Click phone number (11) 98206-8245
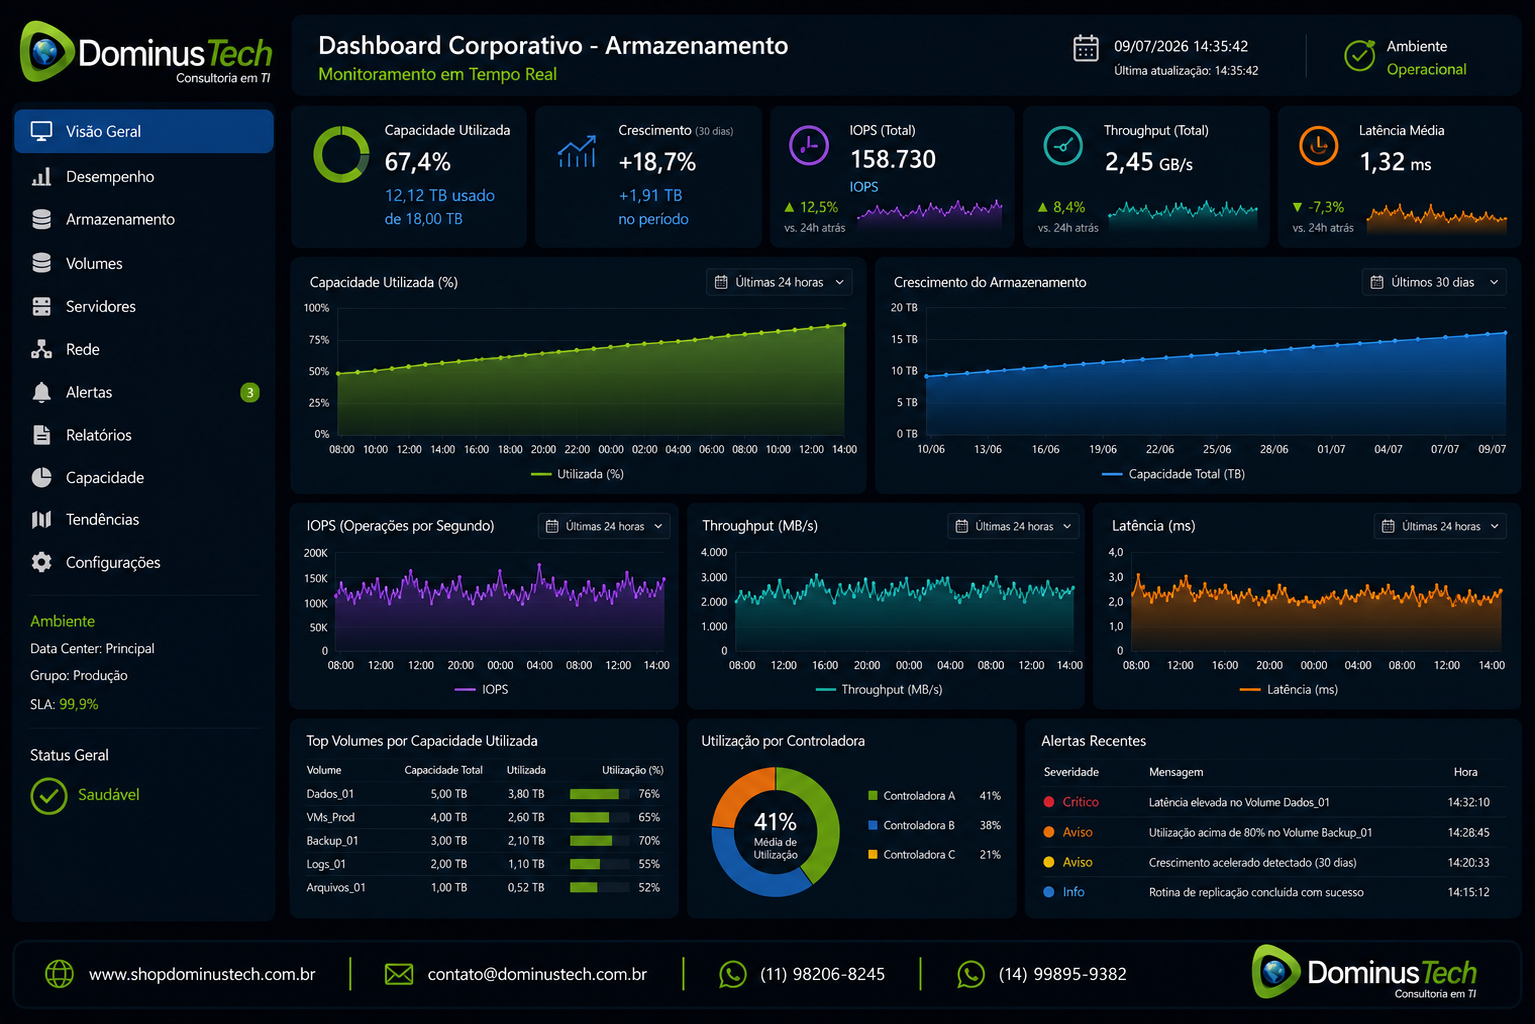This screenshot has width=1535, height=1024. pyautogui.click(x=822, y=974)
